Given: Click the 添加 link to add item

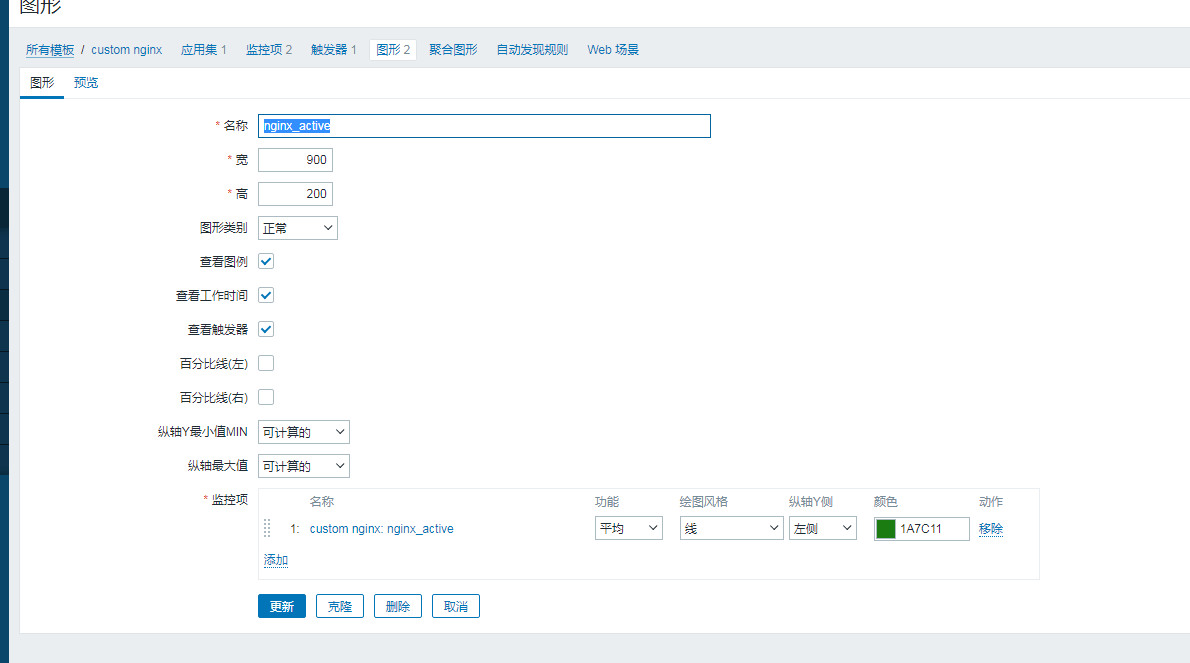Looking at the screenshot, I should pyautogui.click(x=276, y=560).
